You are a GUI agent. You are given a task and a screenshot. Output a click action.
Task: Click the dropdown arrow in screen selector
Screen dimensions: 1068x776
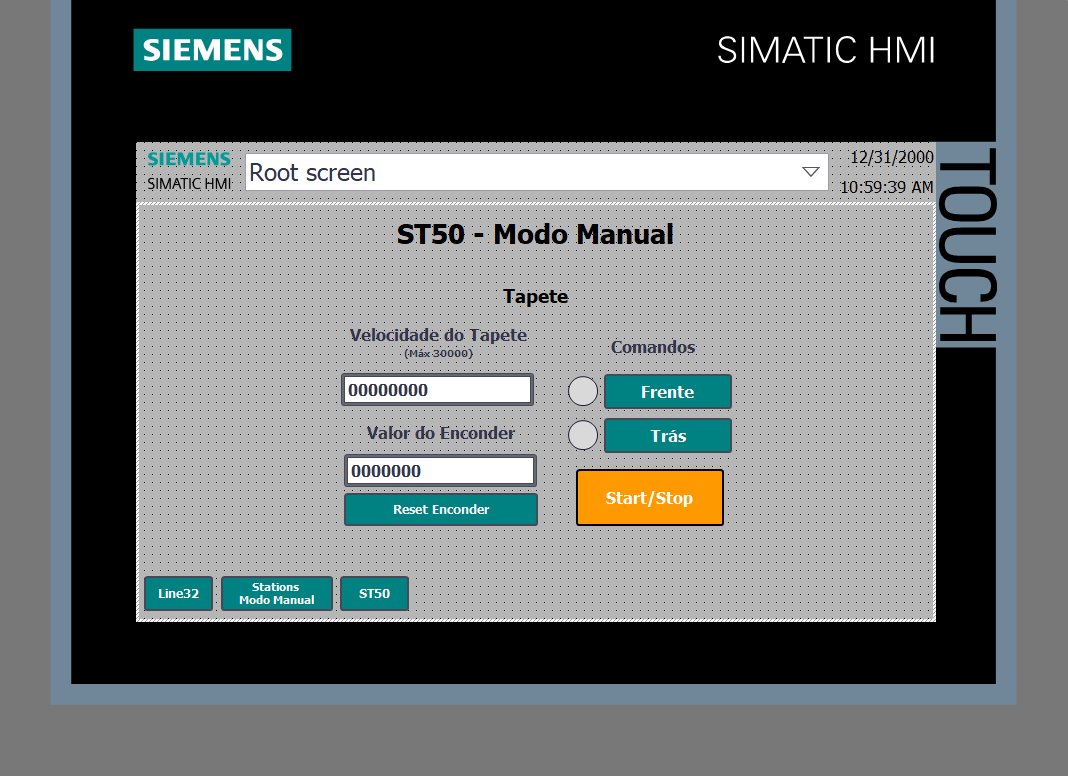[x=811, y=172]
